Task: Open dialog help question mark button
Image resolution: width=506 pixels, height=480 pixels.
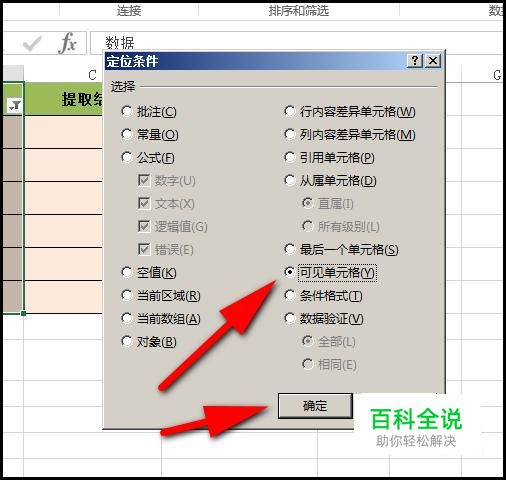Action: 415,61
